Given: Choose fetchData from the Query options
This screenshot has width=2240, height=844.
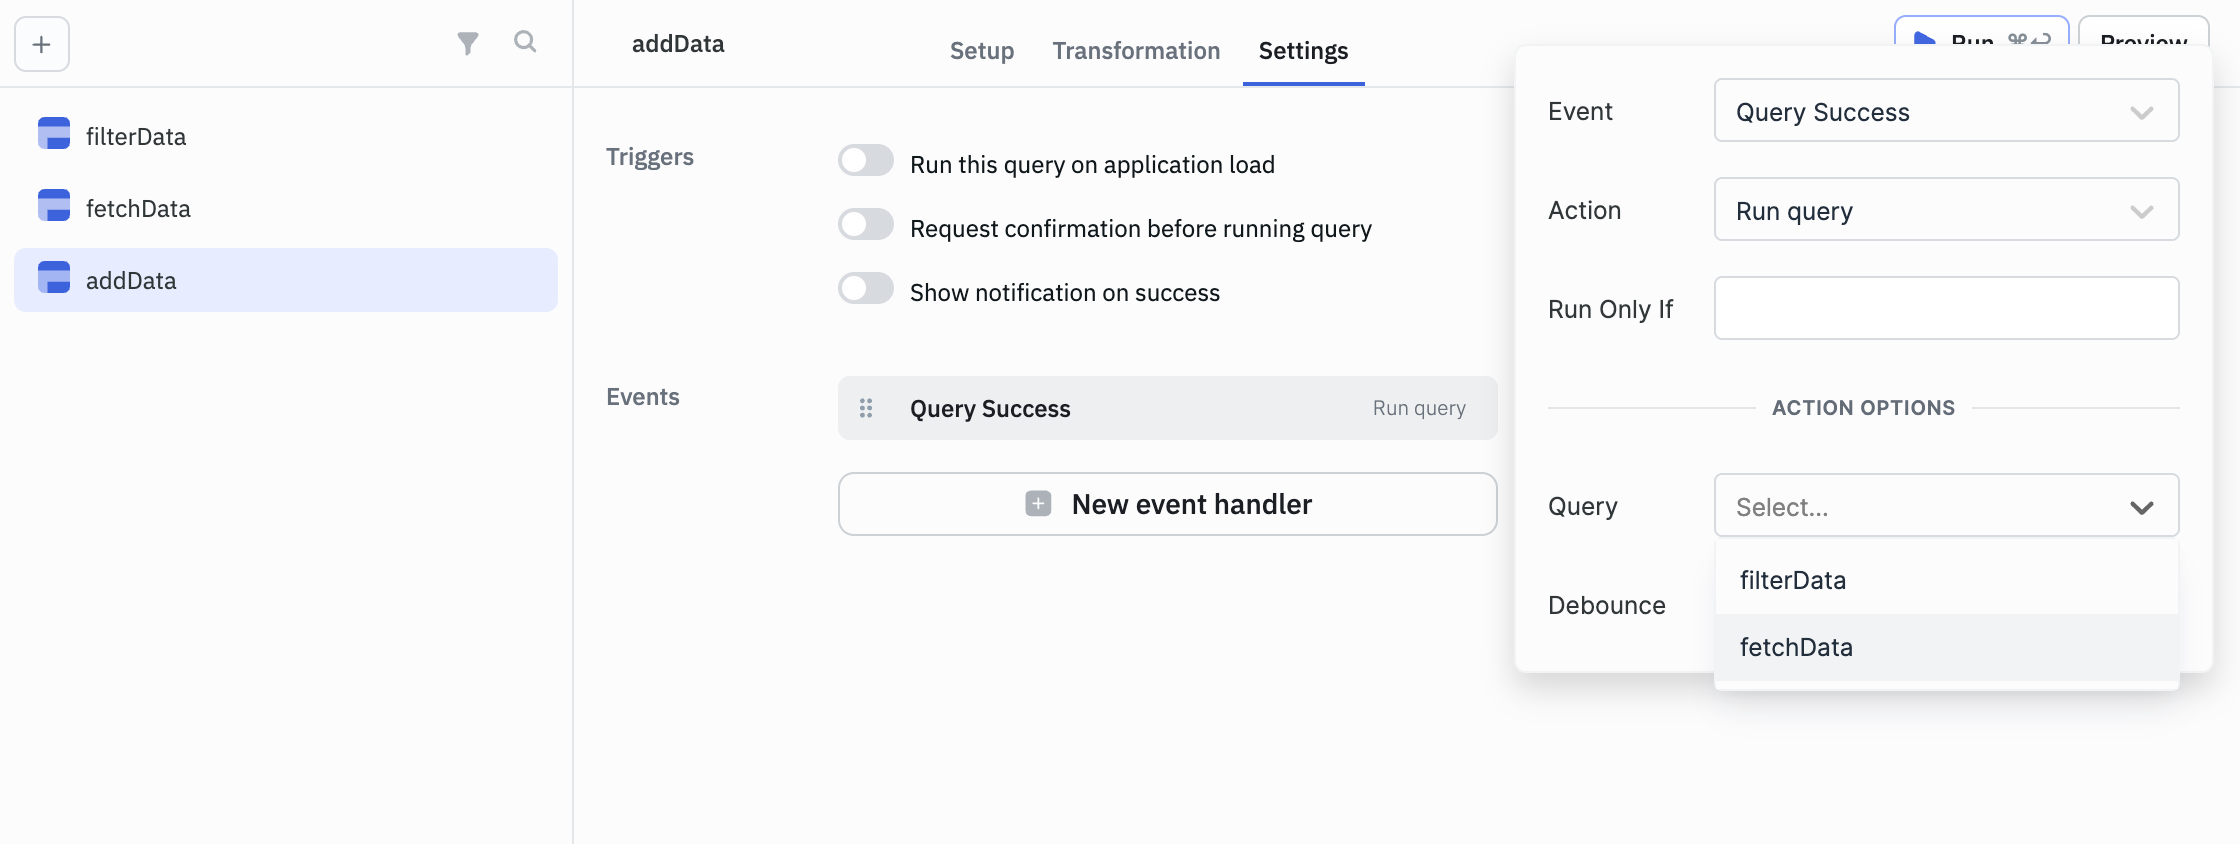Looking at the screenshot, I should pyautogui.click(x=1796, y=647).
